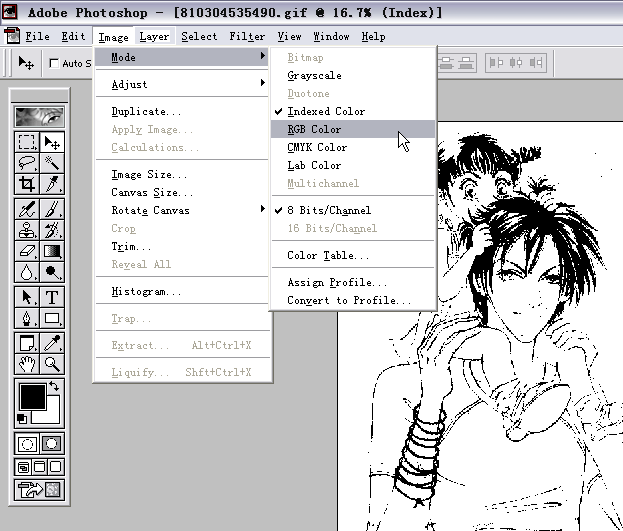Select the Pen tool

27,318
